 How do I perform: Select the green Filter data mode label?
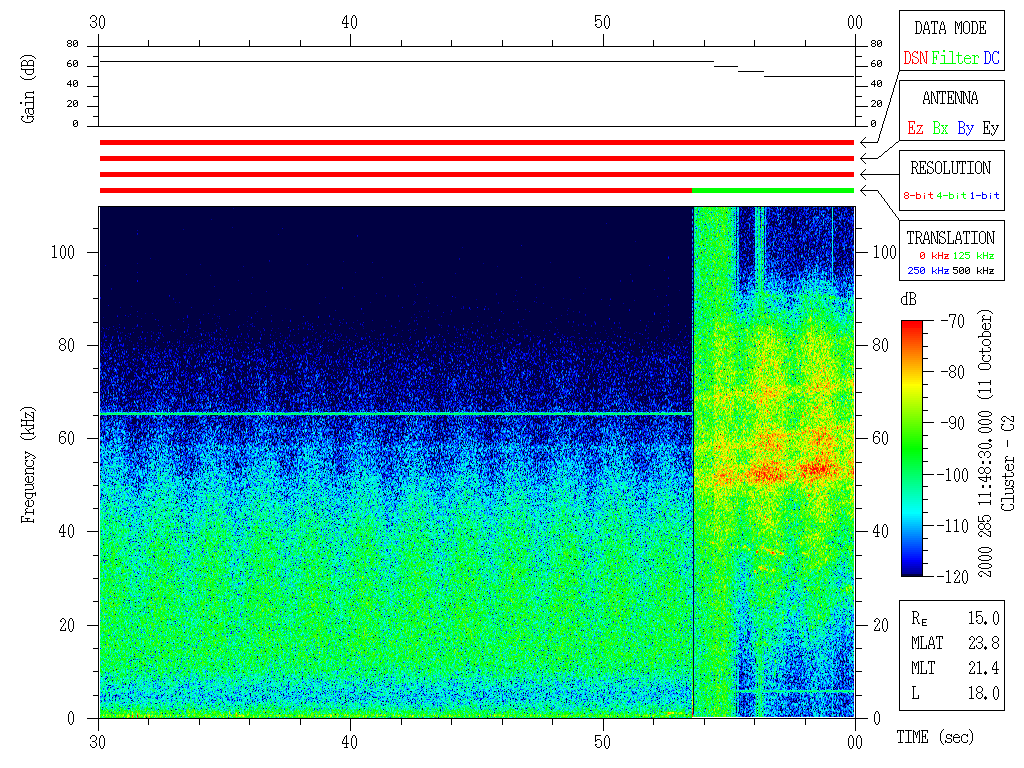955,58
